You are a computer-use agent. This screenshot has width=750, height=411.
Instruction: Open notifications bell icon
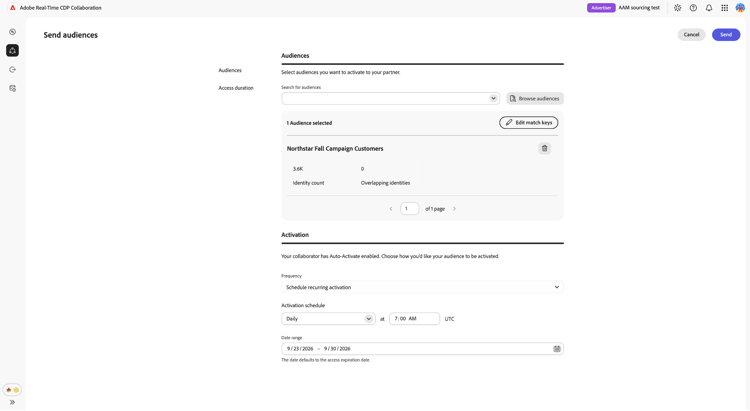point(709,8)
